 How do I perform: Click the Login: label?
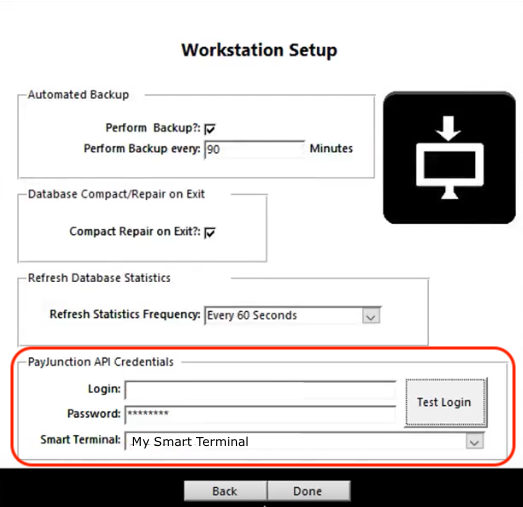[x=104, y=389]
